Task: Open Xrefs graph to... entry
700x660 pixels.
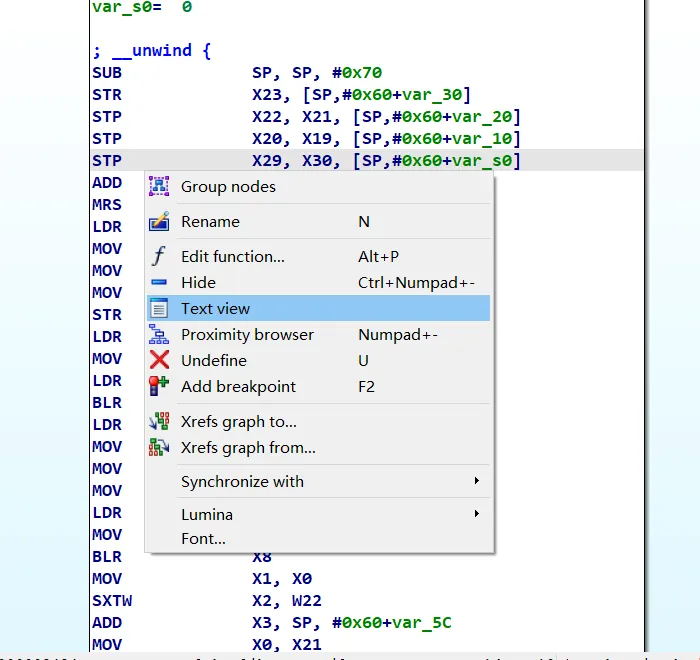Action: pyautogui.click(x=319, y=422)
